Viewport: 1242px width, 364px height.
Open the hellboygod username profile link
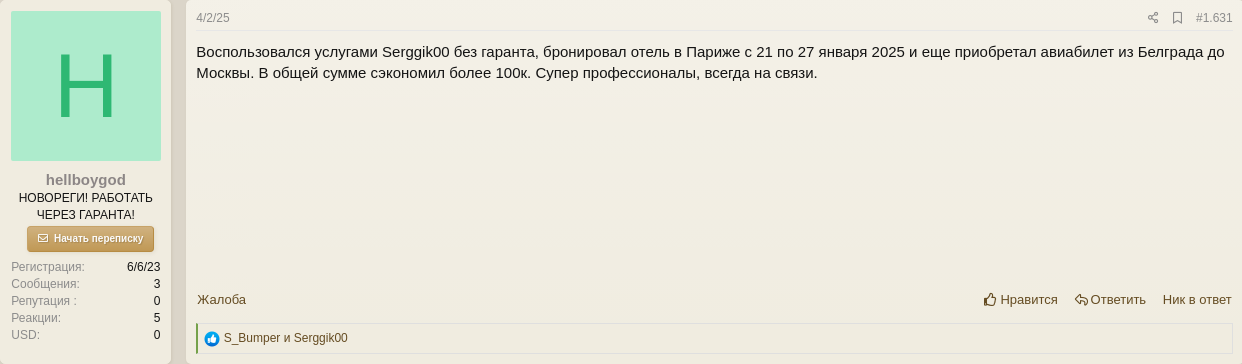pyautogui.click(x=86, y=180)
